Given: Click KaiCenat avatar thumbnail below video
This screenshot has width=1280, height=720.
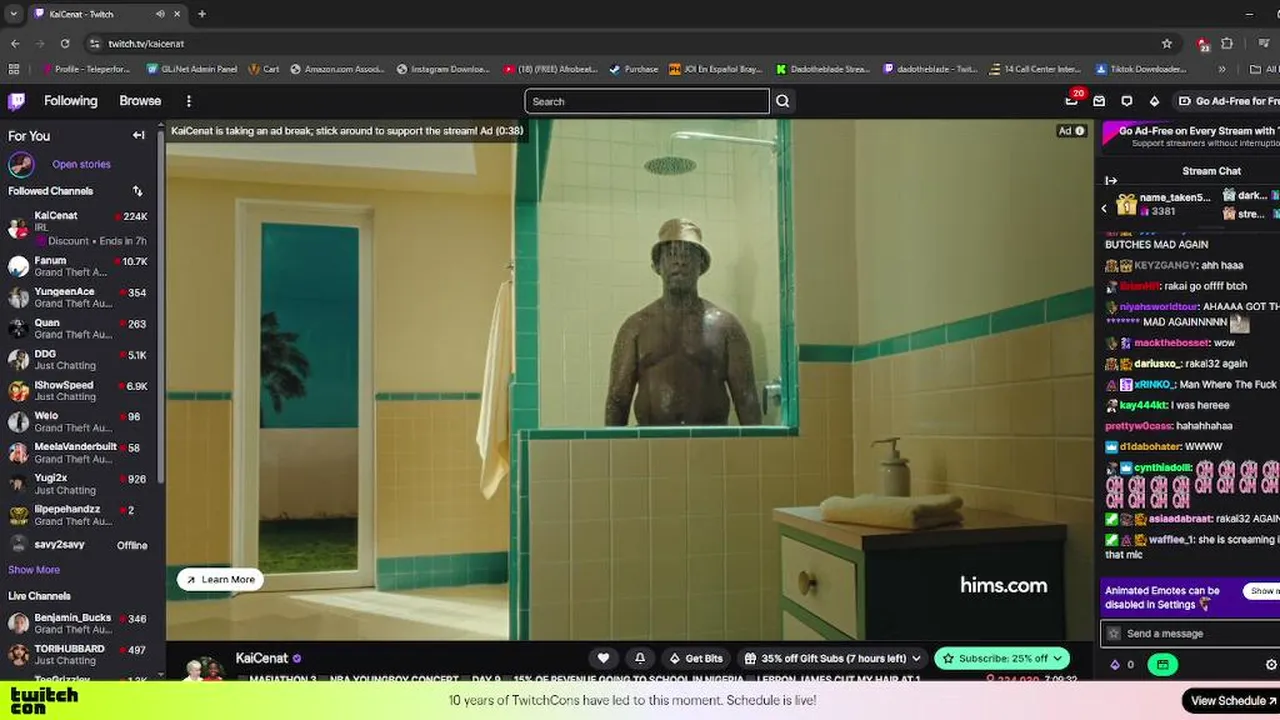Looking at the screenshot, I should point(203,668).
